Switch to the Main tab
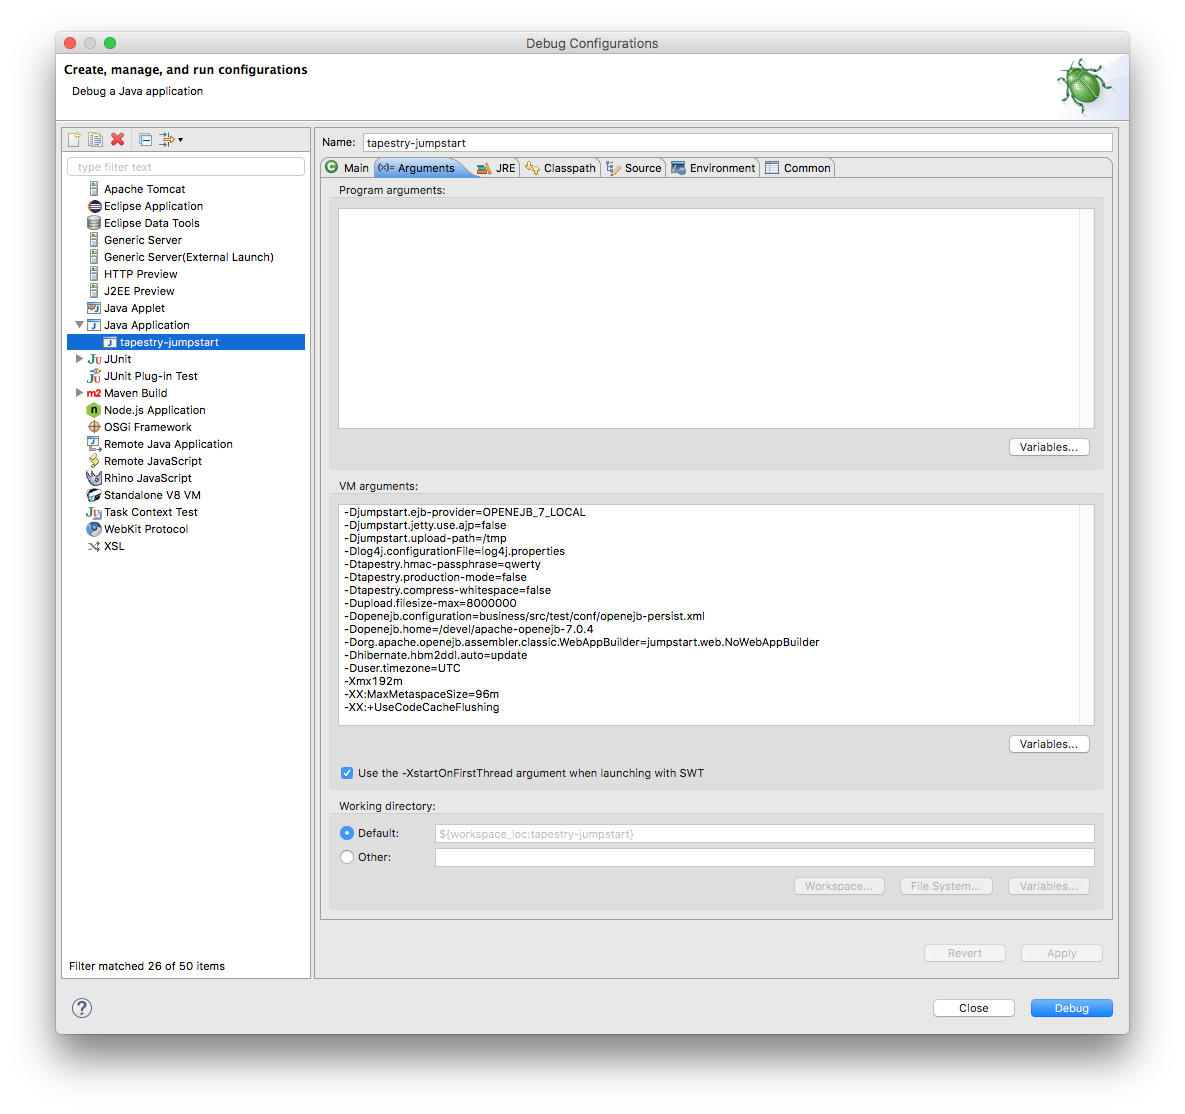The height and width of the screenshot is (1114, 1185). tap(348, 168)
